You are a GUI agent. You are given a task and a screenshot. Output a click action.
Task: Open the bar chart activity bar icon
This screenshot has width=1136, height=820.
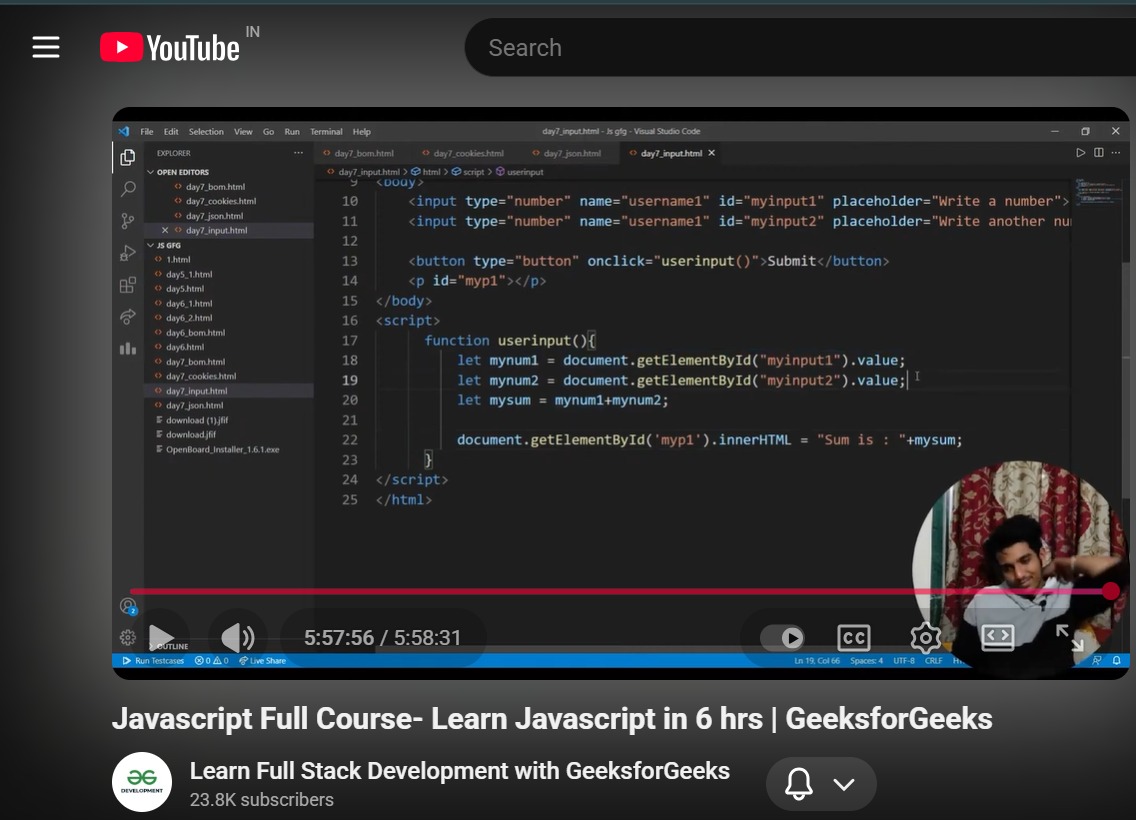[128, 348]
